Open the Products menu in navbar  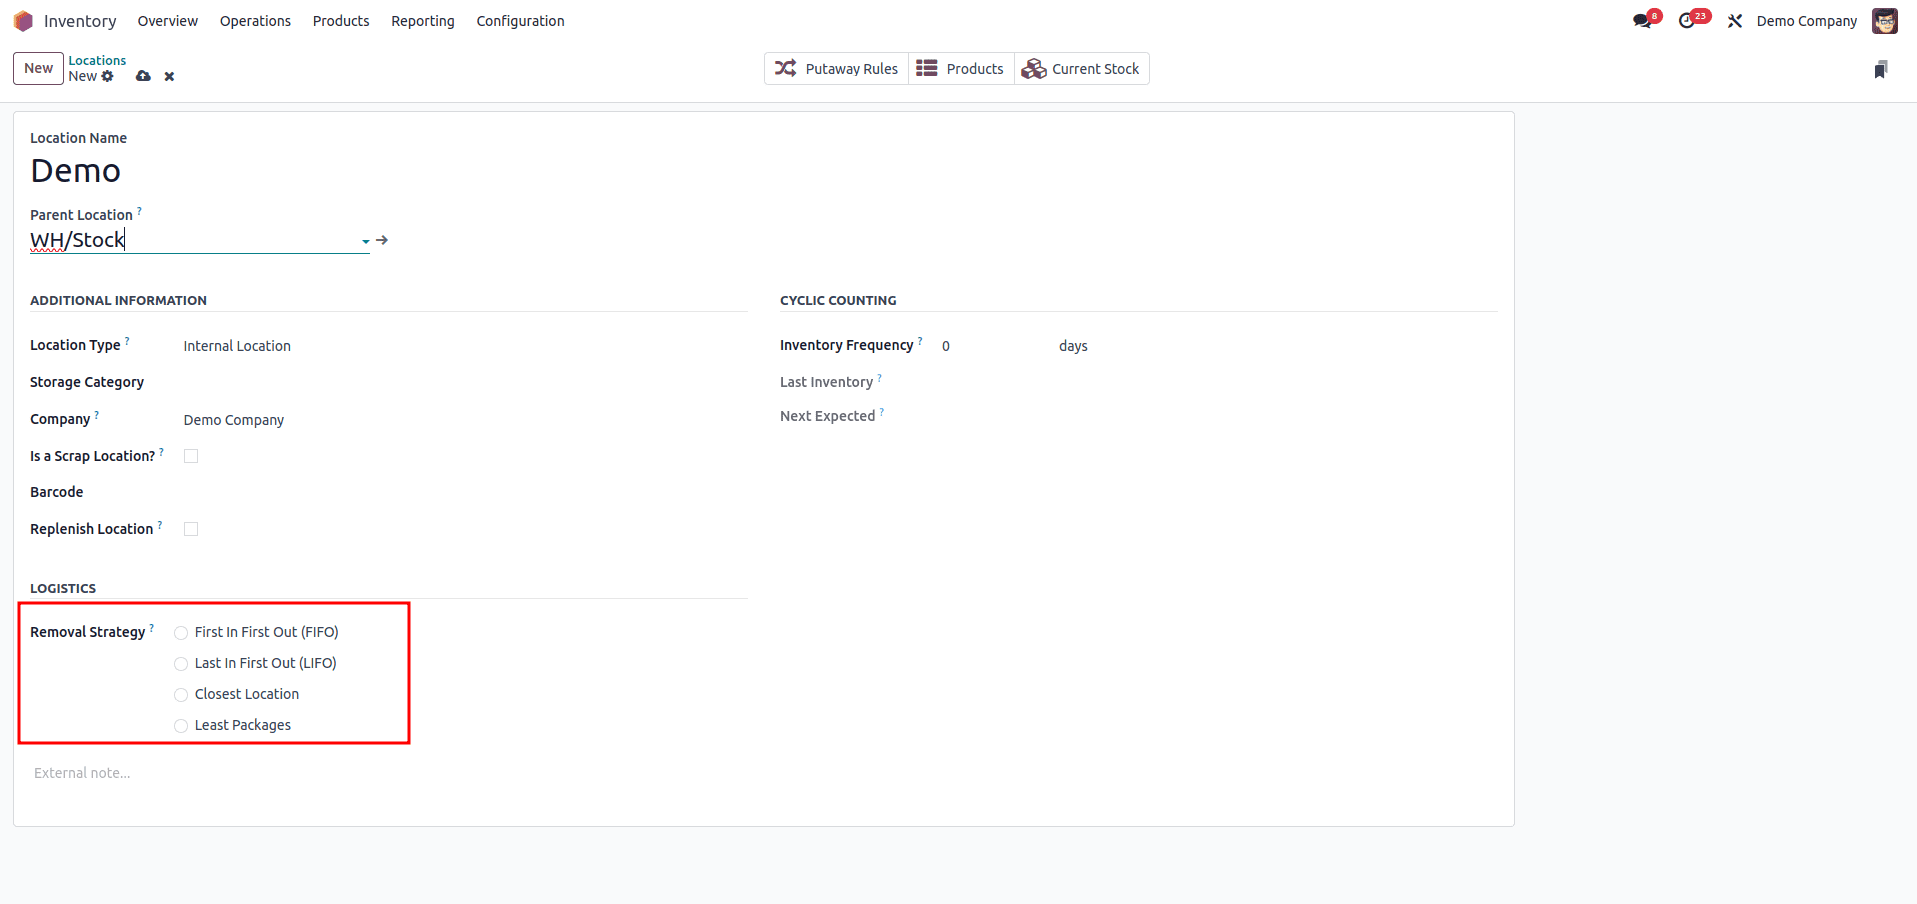pos(341,21)
